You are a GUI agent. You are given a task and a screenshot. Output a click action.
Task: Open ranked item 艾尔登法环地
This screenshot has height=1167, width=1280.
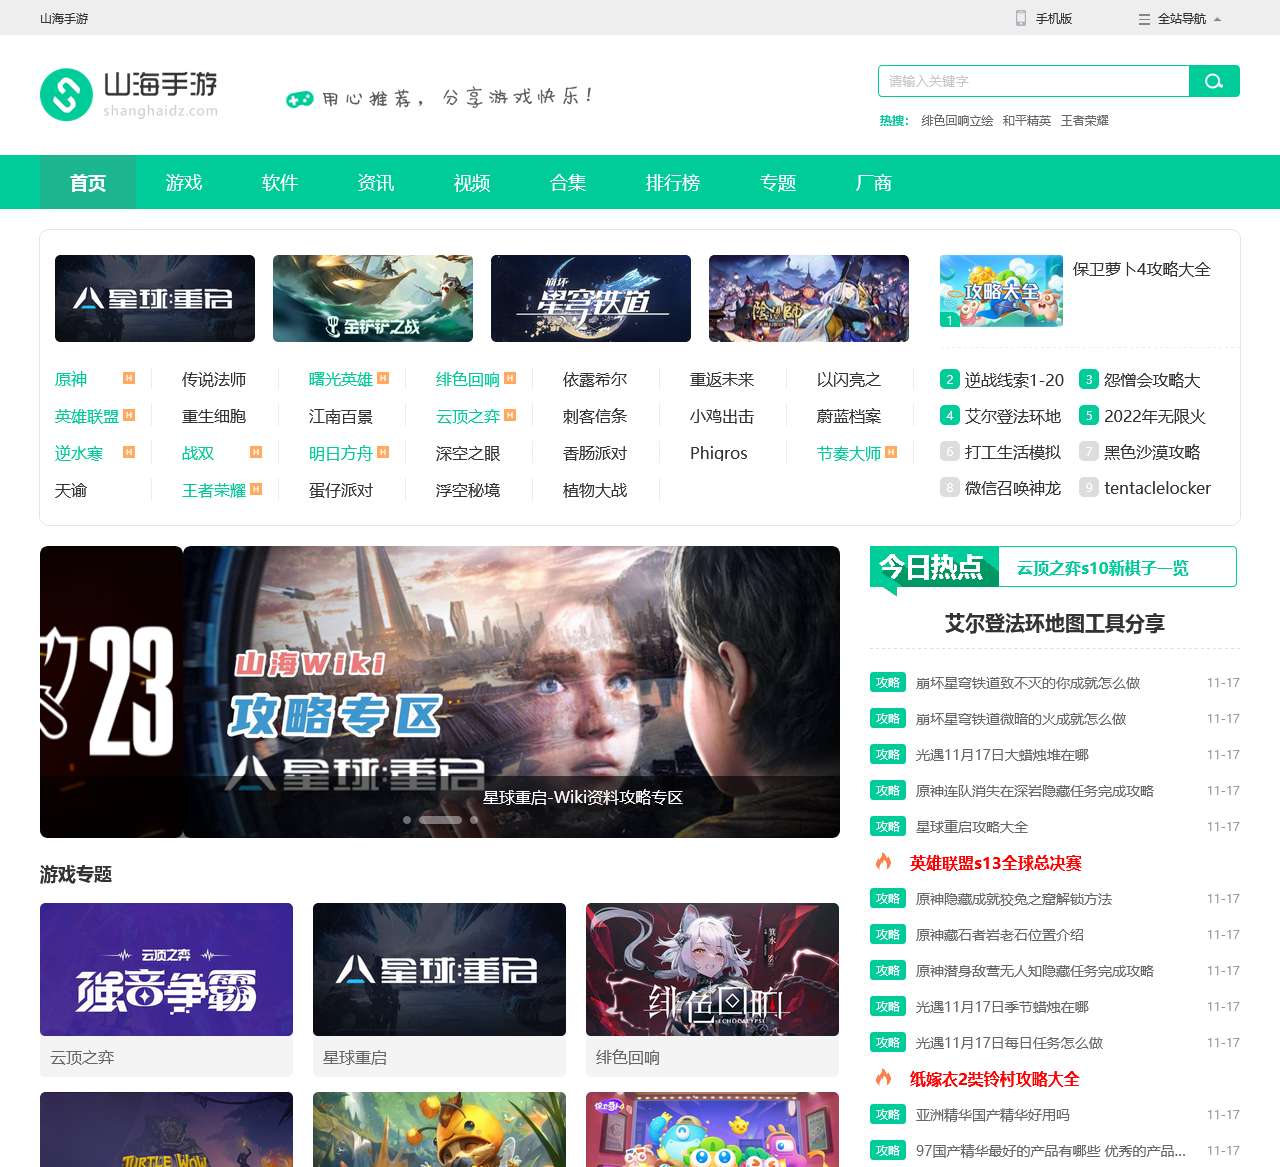(1013, 416)
